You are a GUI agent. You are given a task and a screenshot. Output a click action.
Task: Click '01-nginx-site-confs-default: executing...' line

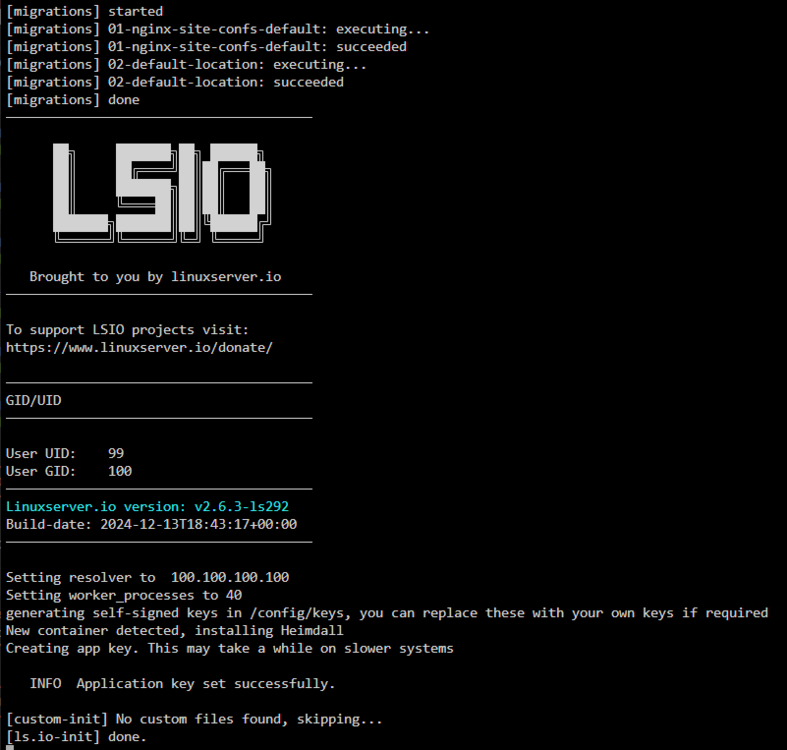(218, 29)
